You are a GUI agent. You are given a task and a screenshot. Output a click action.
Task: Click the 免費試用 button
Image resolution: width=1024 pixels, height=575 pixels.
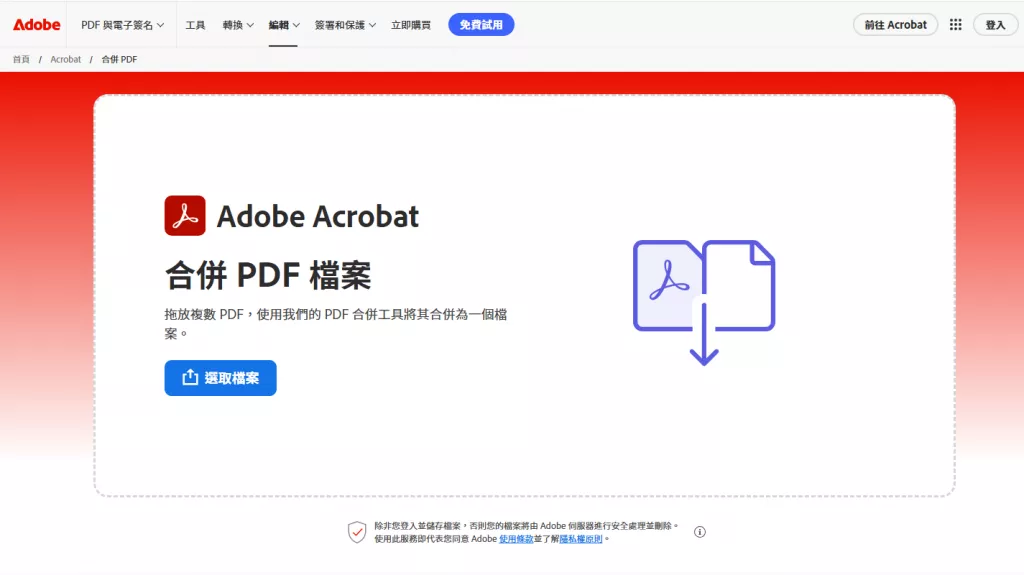(x=481, y=25)
